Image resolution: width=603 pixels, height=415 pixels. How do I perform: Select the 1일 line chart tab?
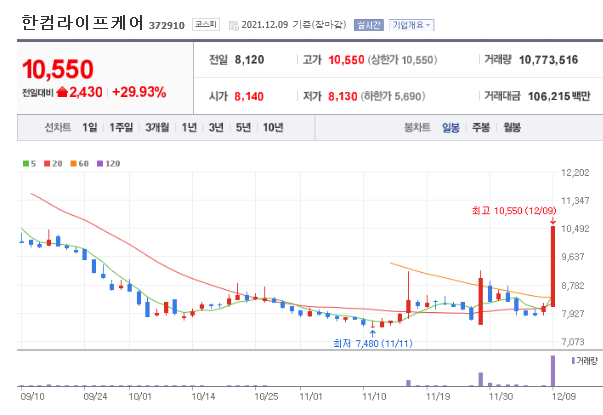pos(90,127)
